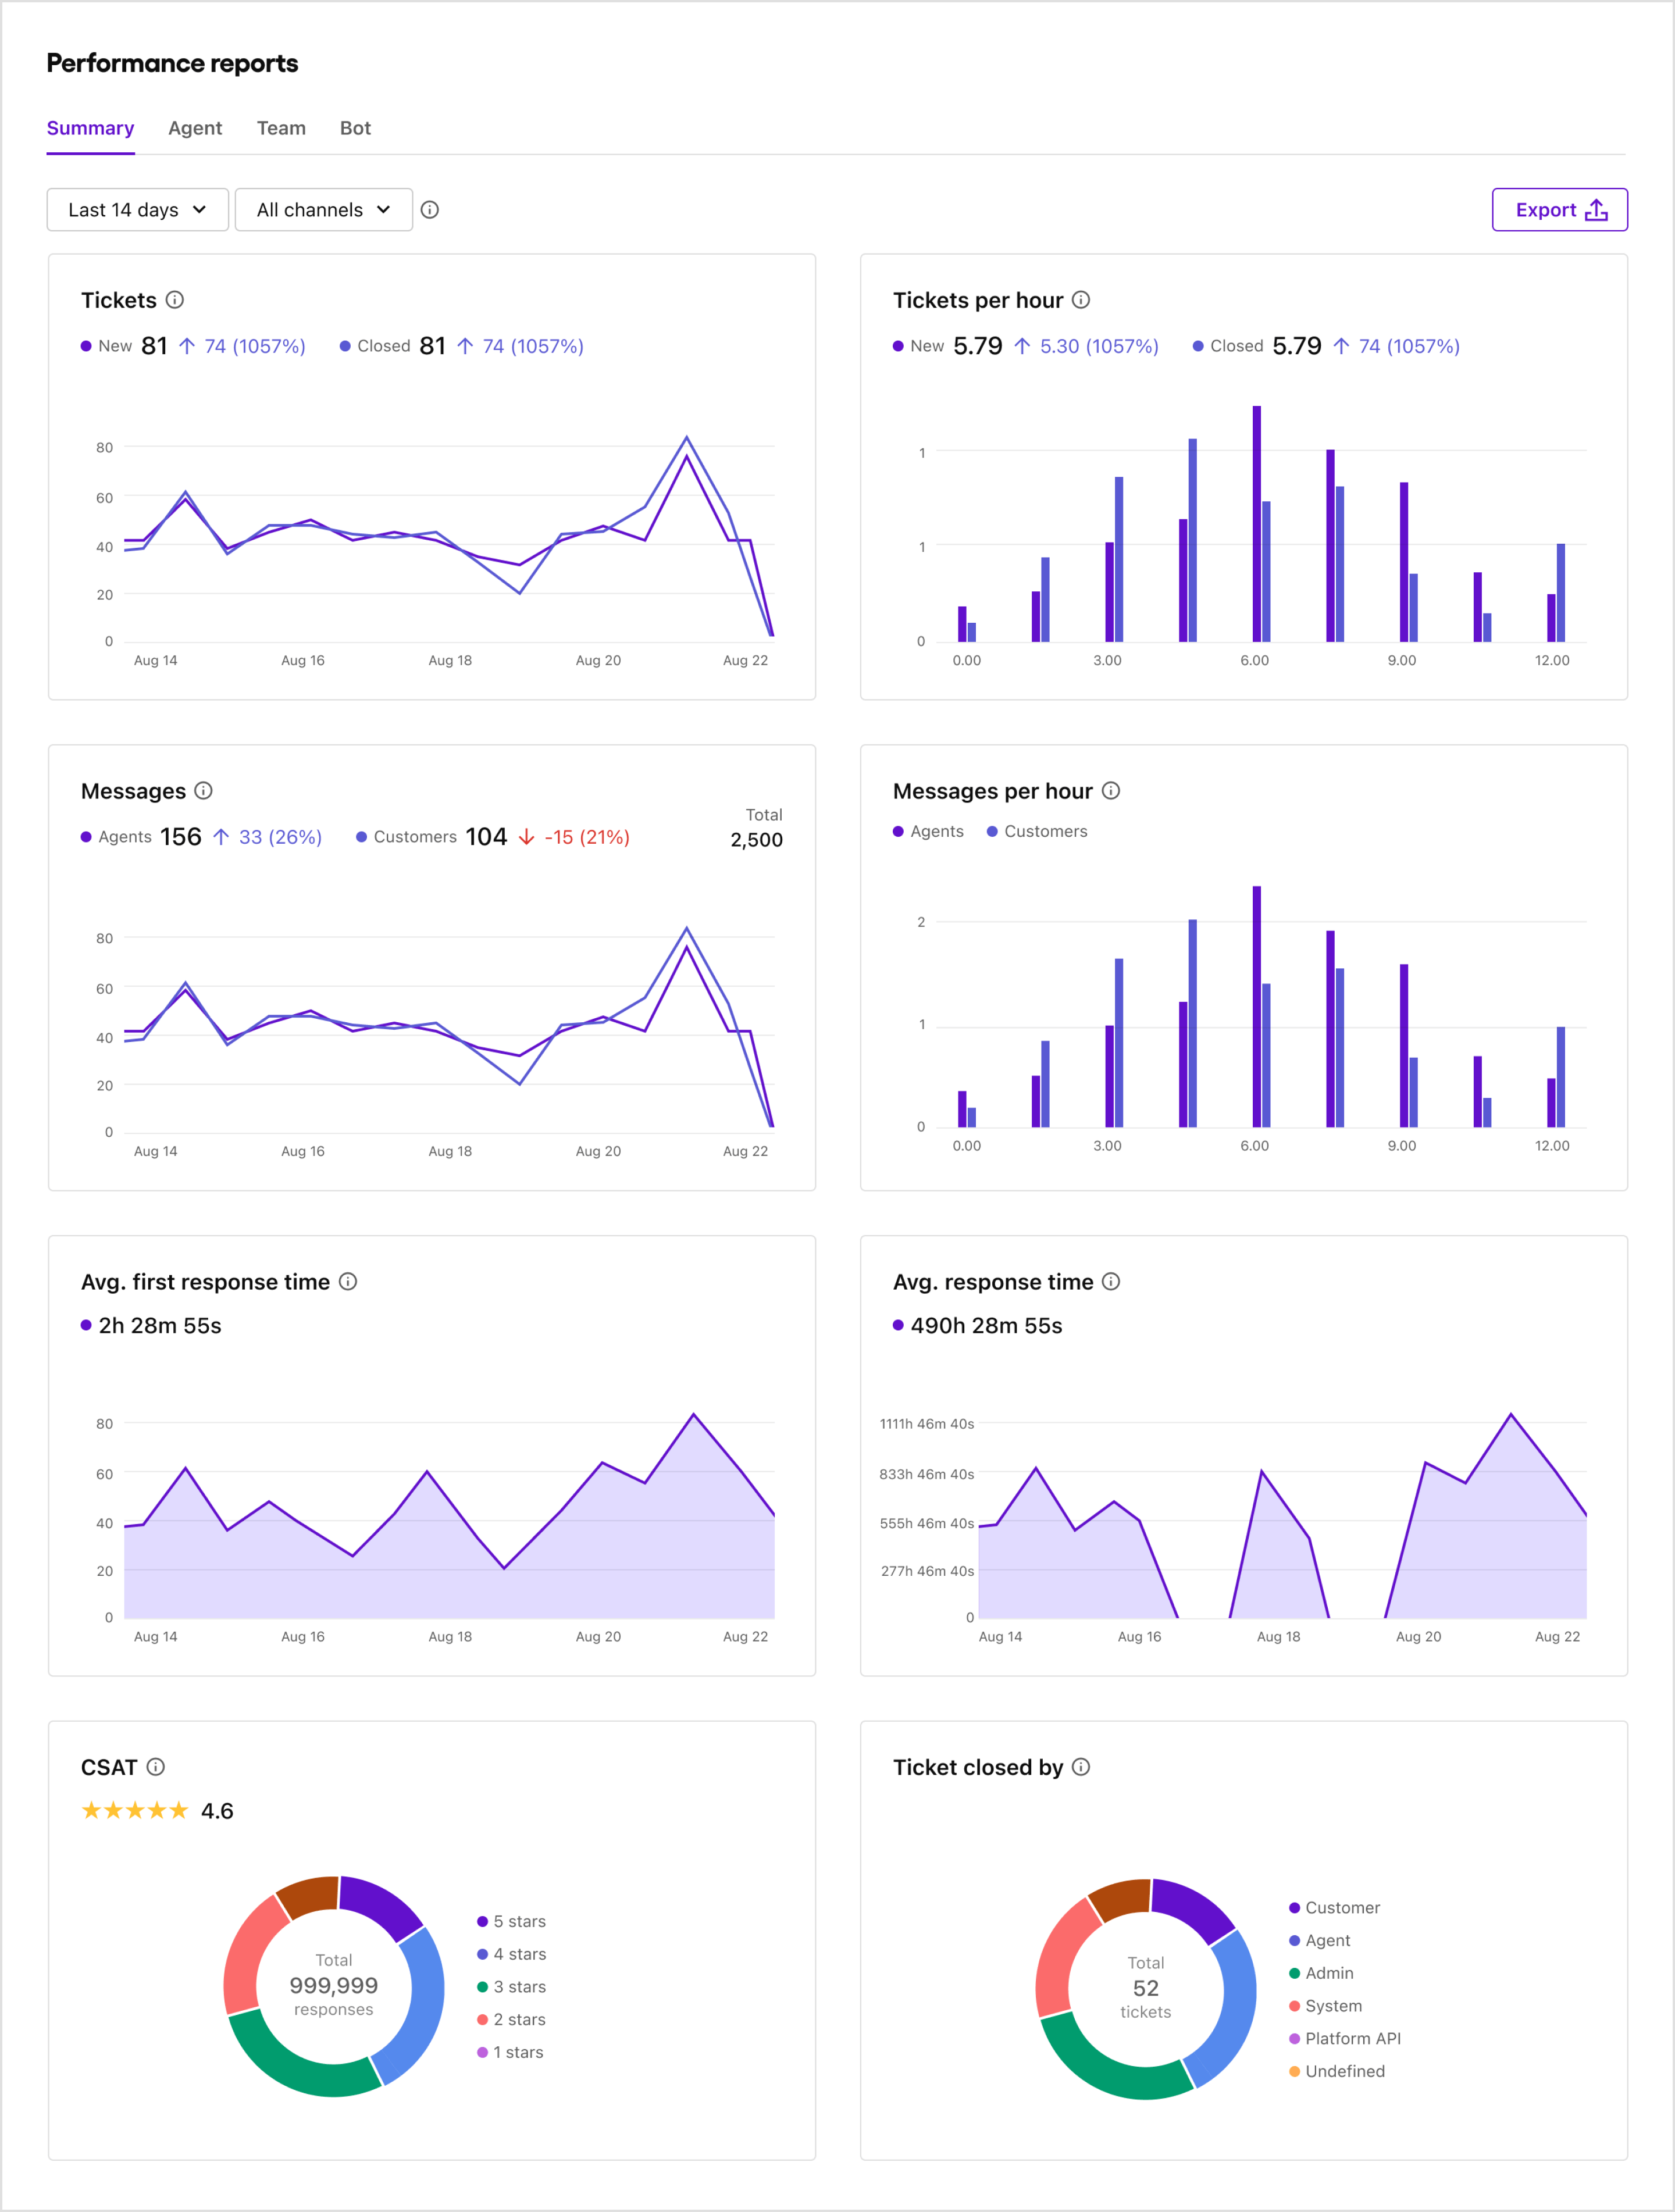Switch to the Agent tab
This screenshot has height=2212, width=1675.
pos(195,128)
